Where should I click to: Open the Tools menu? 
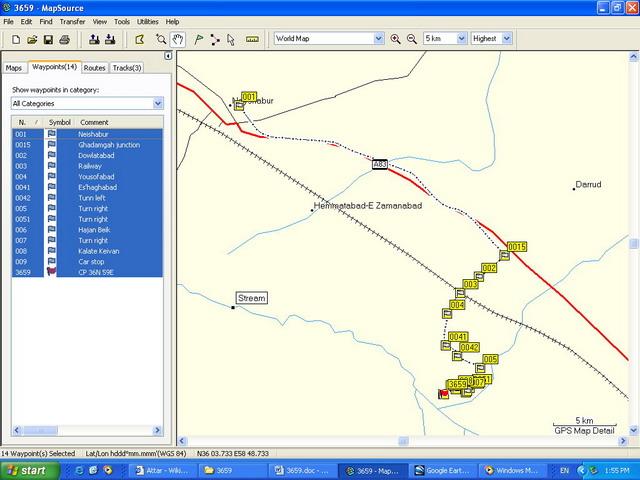[122, 22]
